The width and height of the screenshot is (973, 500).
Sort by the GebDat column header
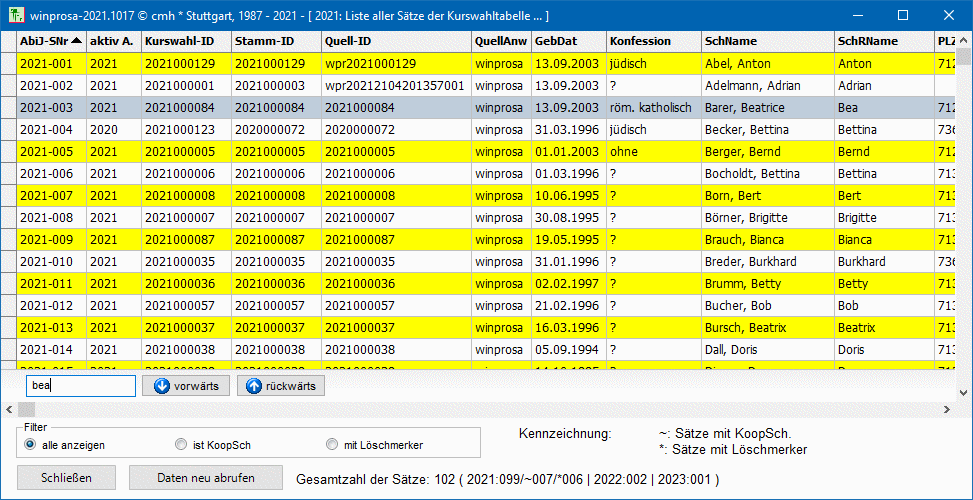coord(567,41)
